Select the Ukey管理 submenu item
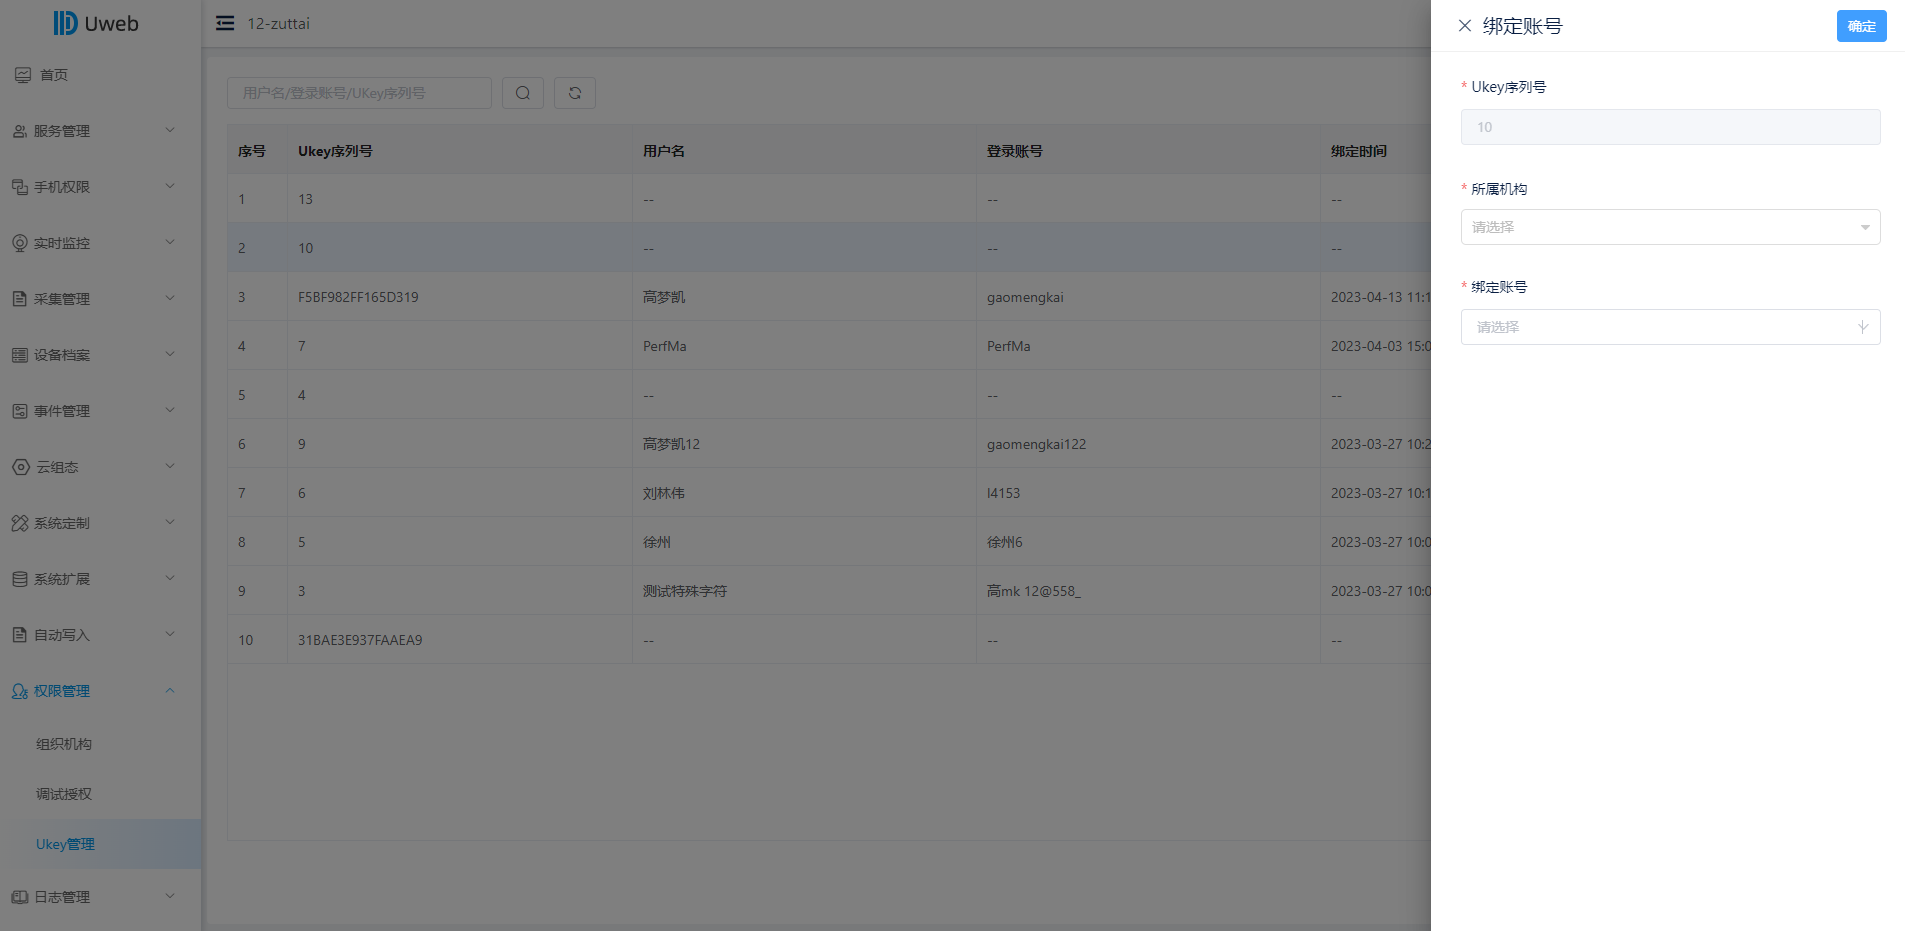 tap(100, 844)
